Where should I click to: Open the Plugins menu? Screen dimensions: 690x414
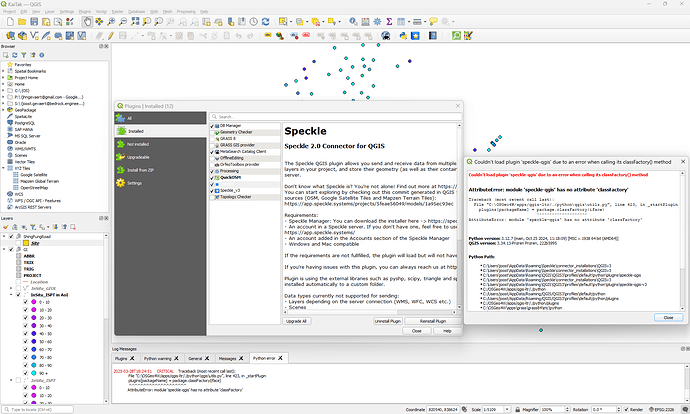tap(84, 11)
